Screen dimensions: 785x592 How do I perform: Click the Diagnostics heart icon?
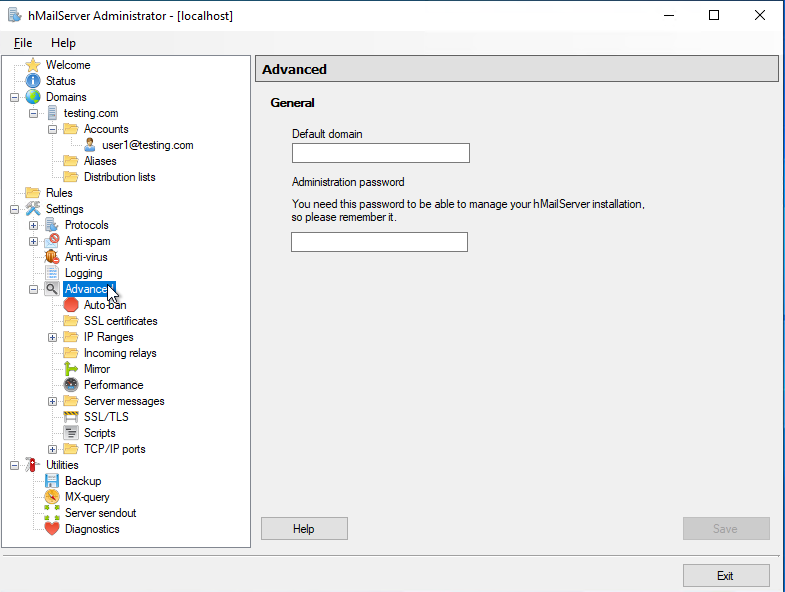click(x=52, y=529)
